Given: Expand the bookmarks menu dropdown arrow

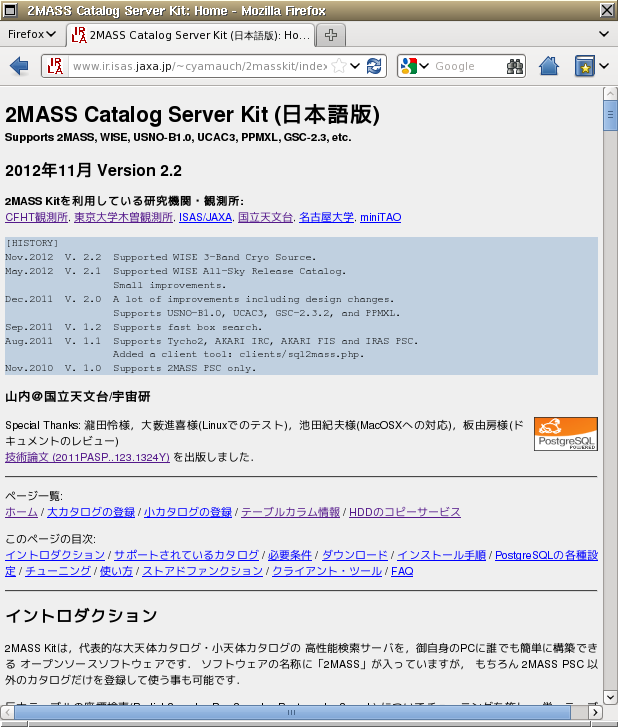Looking at the screenshot, I should pos(604,66).
